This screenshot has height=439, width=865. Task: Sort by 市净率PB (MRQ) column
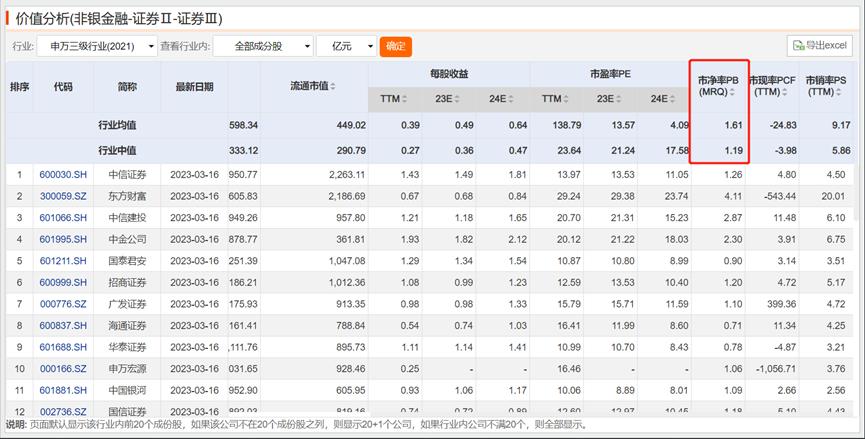[716, 86]
